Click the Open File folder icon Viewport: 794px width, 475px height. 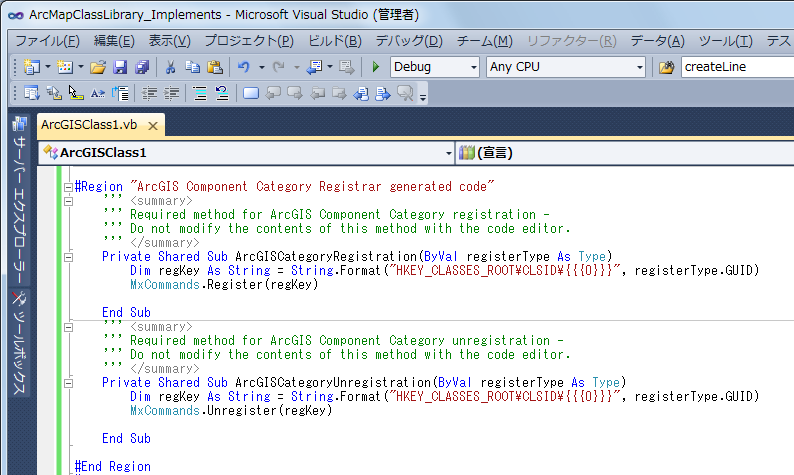coord(98,67)
